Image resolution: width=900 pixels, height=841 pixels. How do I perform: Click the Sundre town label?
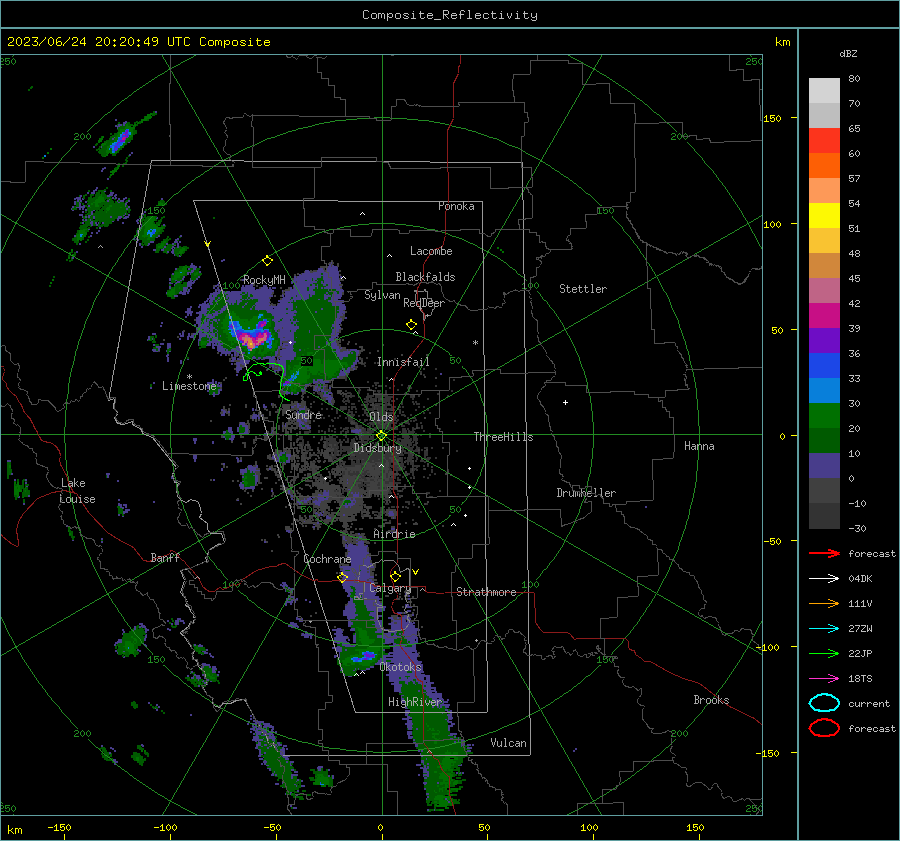pos(303,415)
